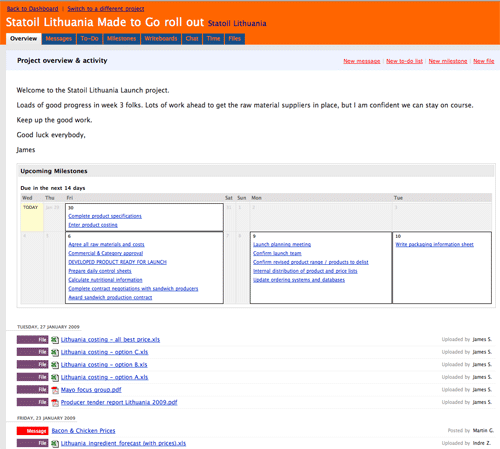Open 'Producer tender report Lithuania 2009.pdf'
The image size is (500, 449).
point(119,403)
